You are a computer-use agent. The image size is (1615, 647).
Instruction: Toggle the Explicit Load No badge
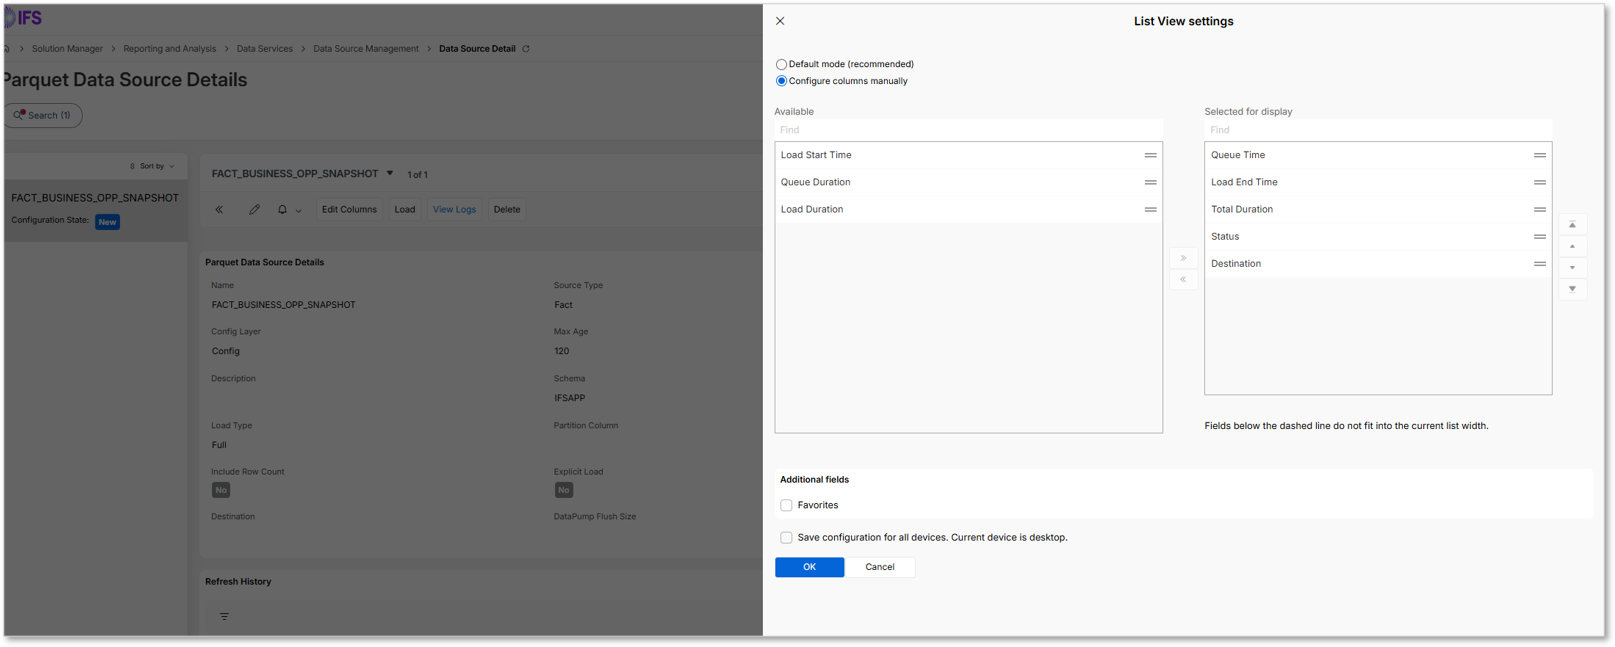564,490
